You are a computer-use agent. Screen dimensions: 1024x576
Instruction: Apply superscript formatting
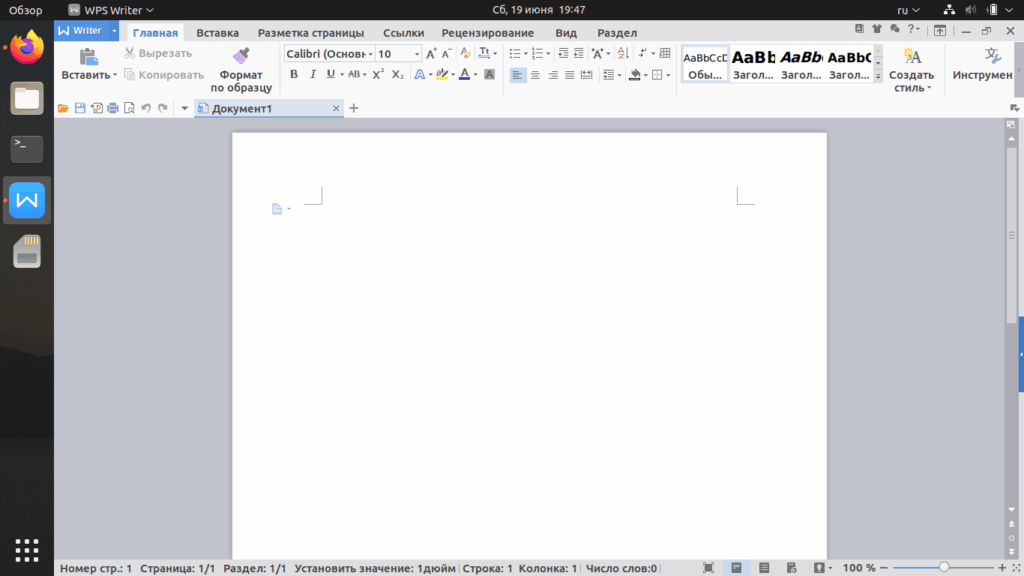click(377, 74)
